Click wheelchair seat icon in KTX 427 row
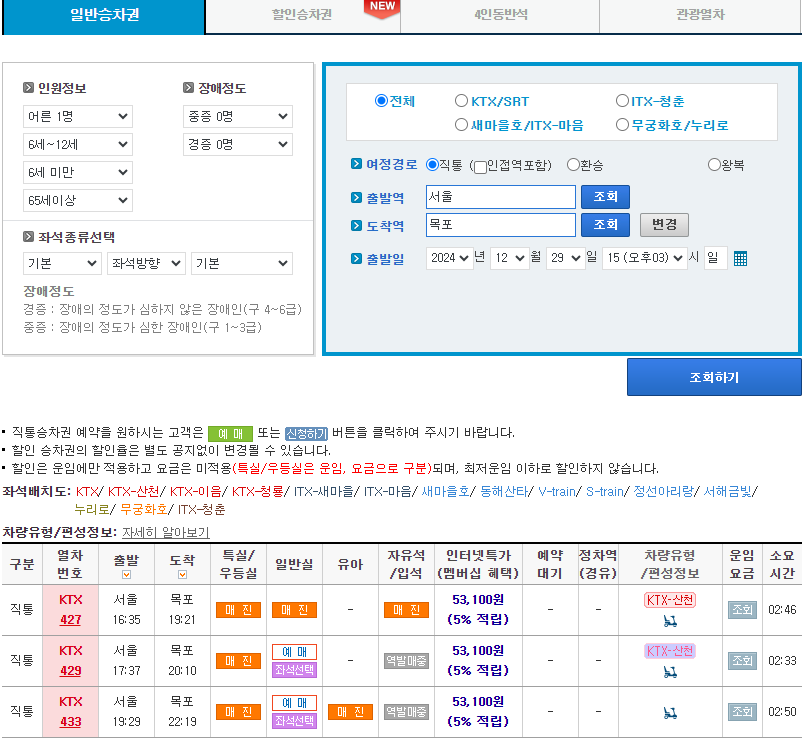The width and height of the screenshot is (812, 739). coord(670,620)
